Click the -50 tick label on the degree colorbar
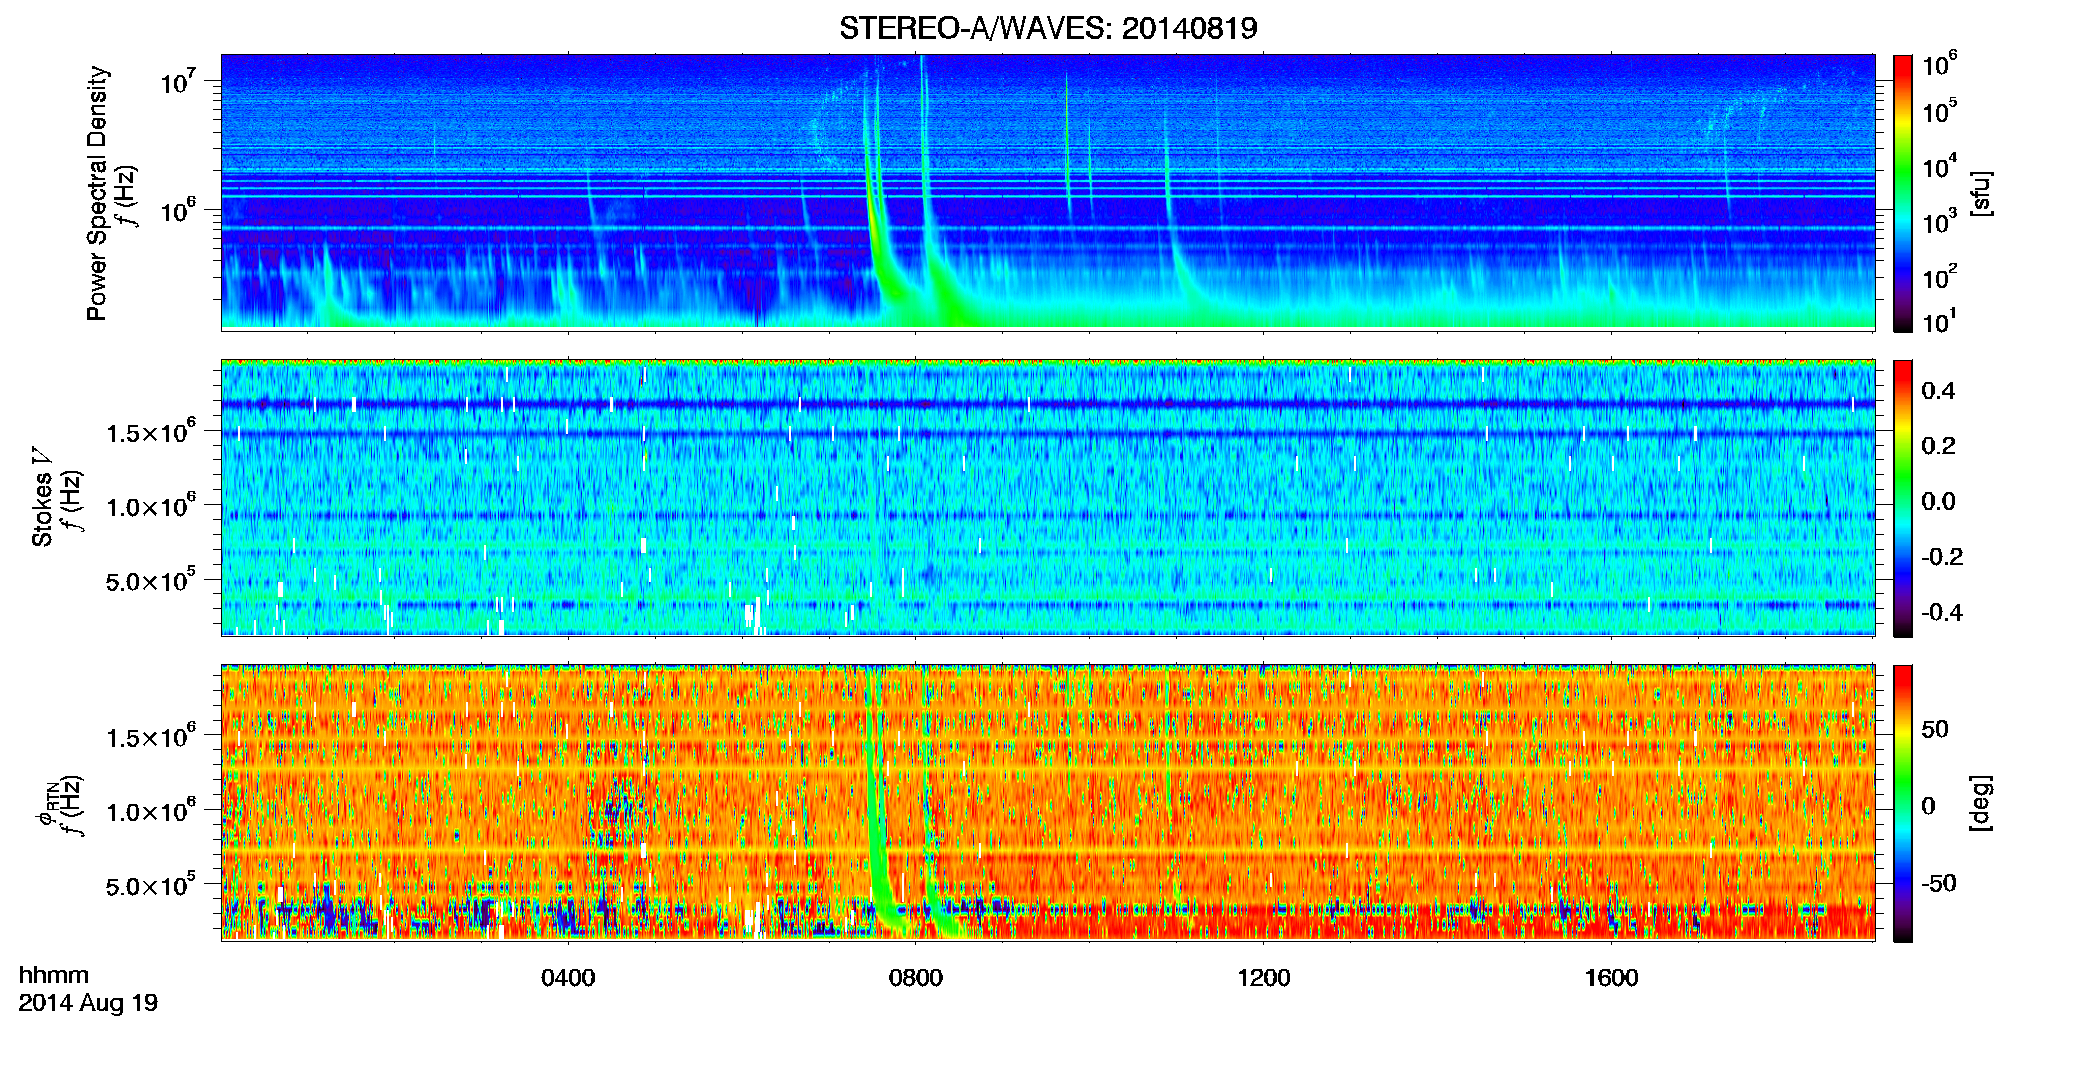Image resolution: width=2096 pixels, height=1080 pixels. pyautogui.click(x=1939, y=884)
